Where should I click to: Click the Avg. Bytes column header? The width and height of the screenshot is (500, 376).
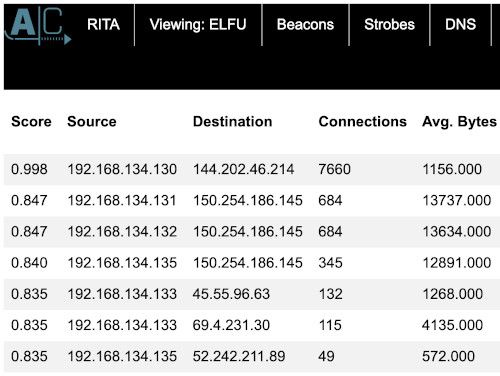point(459,122)
